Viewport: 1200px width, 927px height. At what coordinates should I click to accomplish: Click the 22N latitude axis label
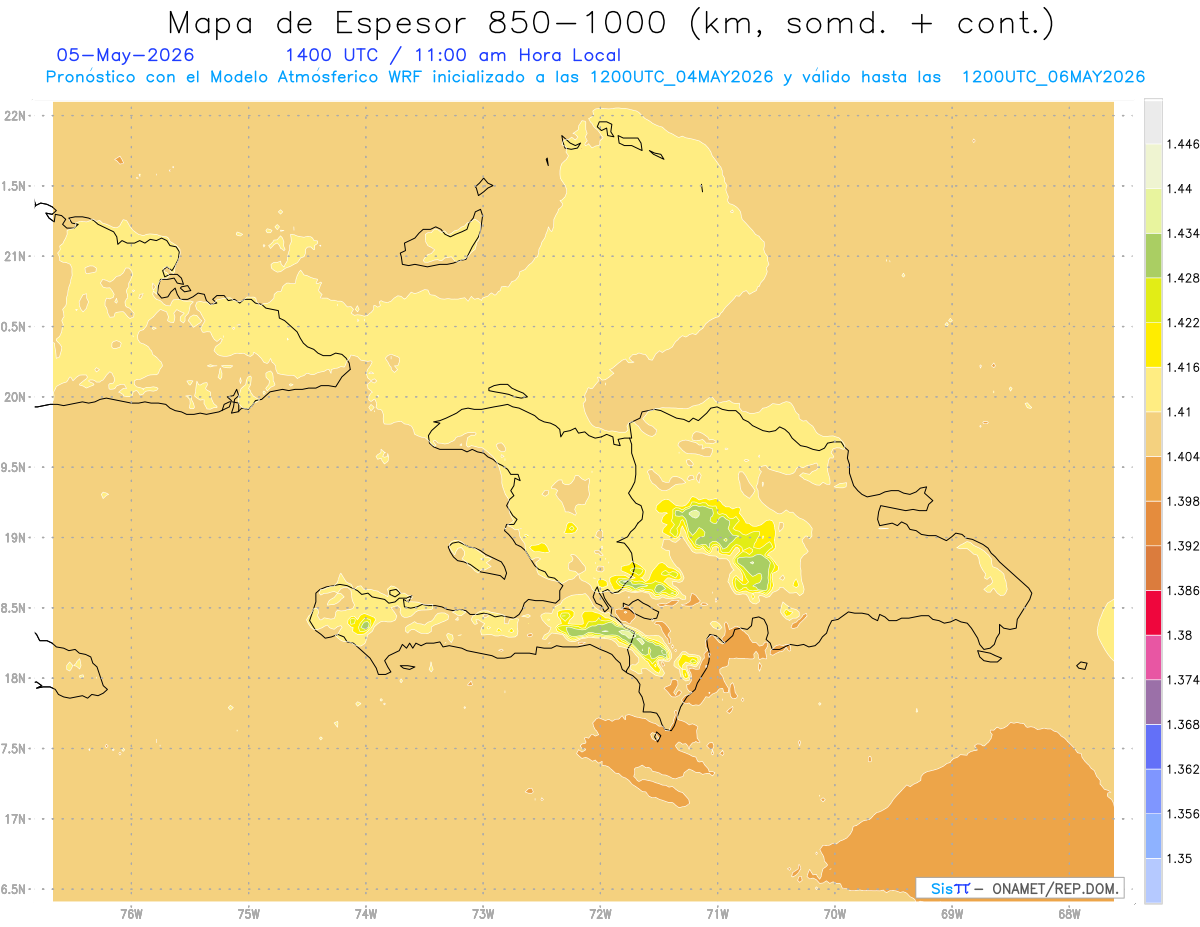[x=17, y=116]
